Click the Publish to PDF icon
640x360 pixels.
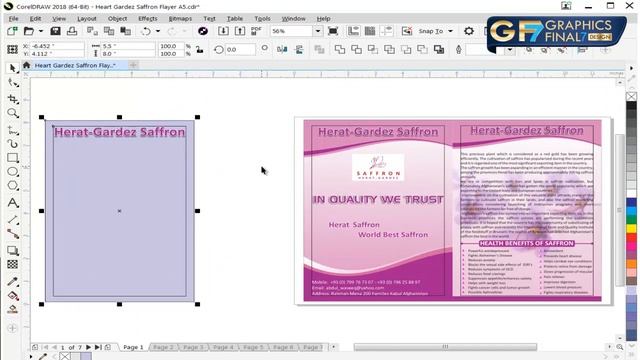[x=256, y=31]
